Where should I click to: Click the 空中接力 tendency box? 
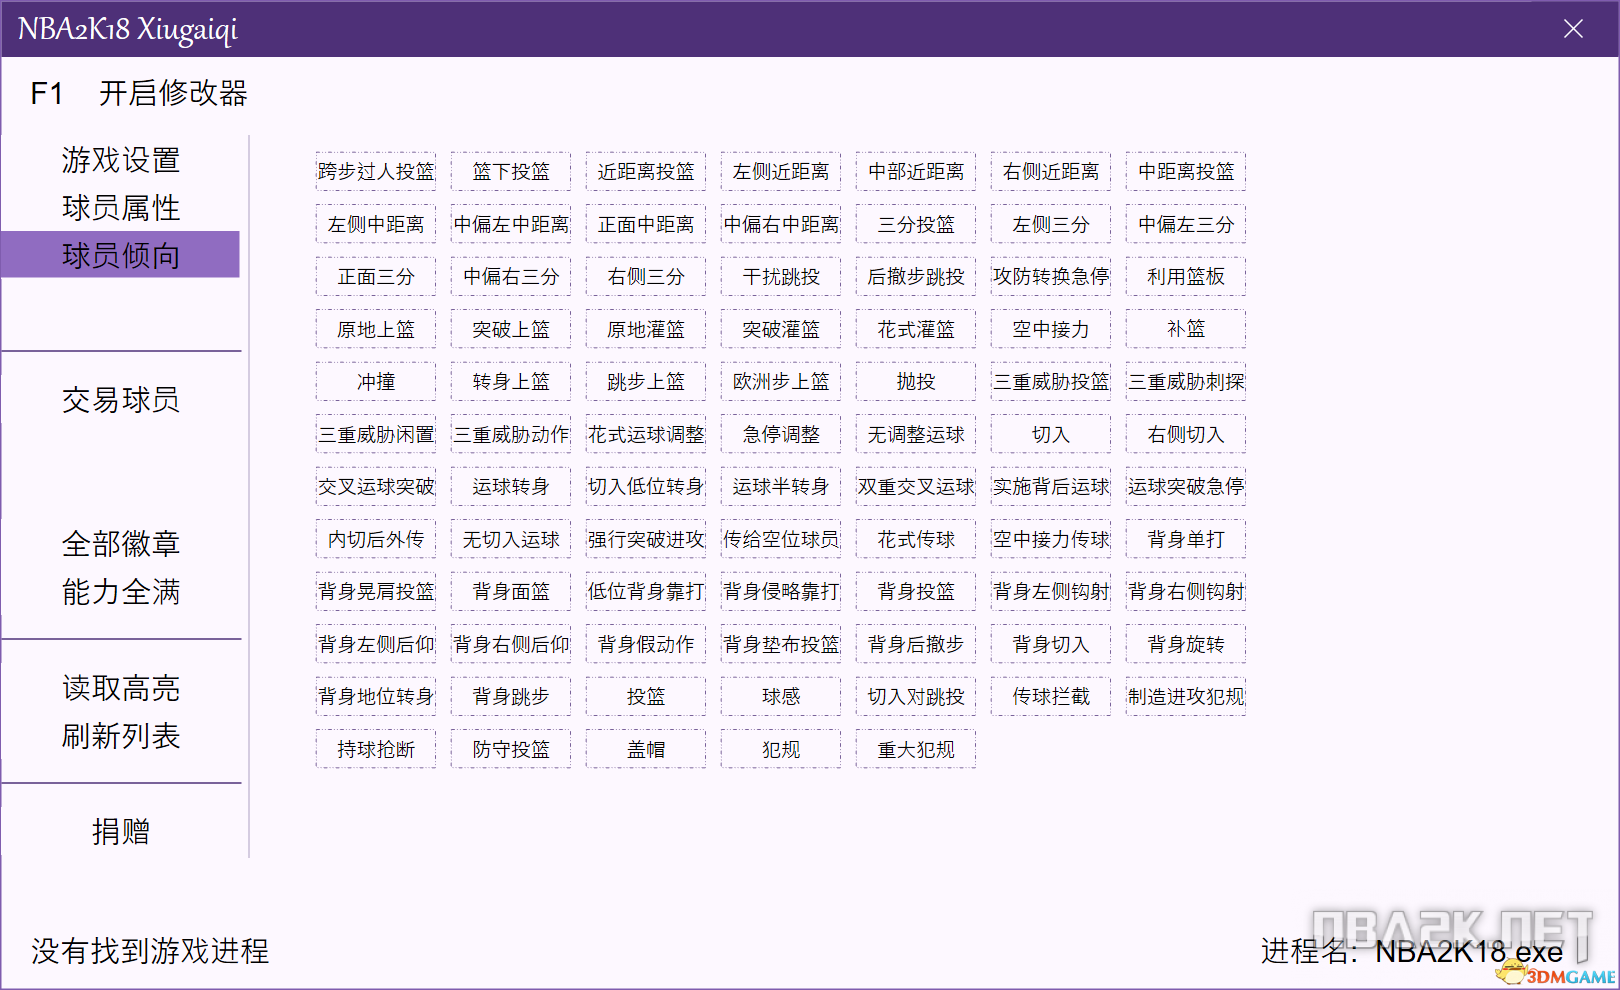(x=1051, y=329)
